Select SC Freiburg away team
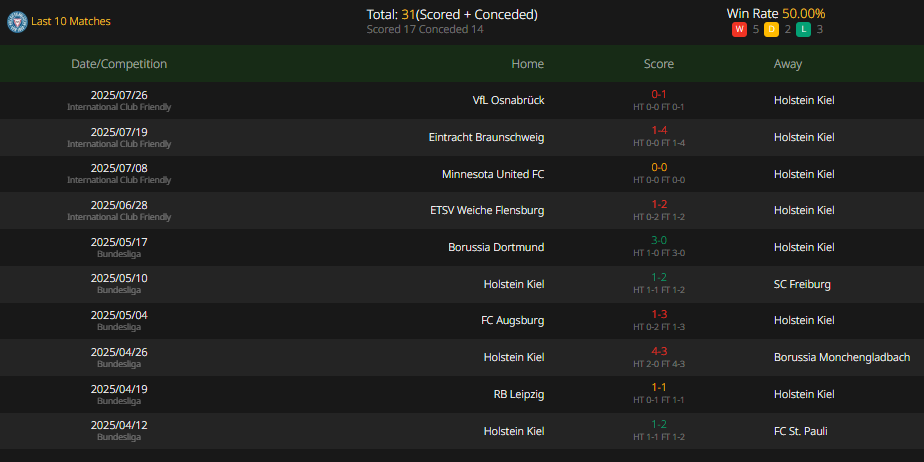924x462 pixels. (x=802, y=284)
